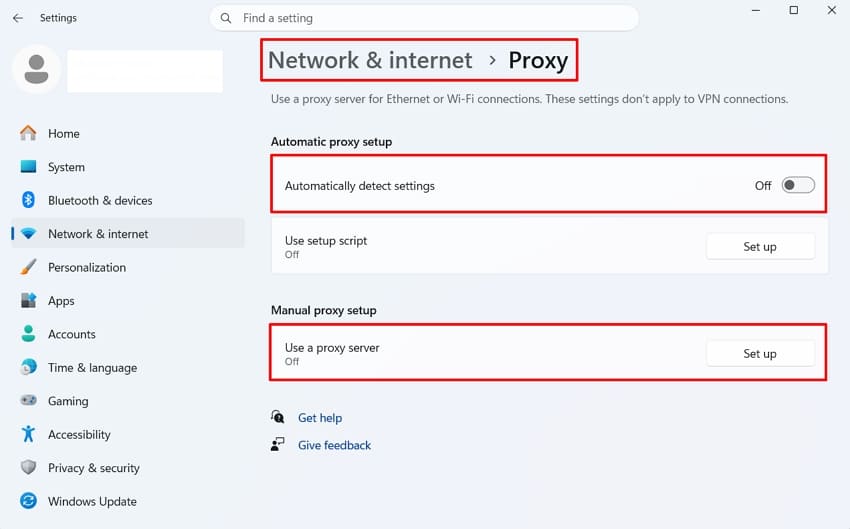850x529 pixels.
Task: Open Windows Update page
Action: pyautogui.click(x=128, y=501)
